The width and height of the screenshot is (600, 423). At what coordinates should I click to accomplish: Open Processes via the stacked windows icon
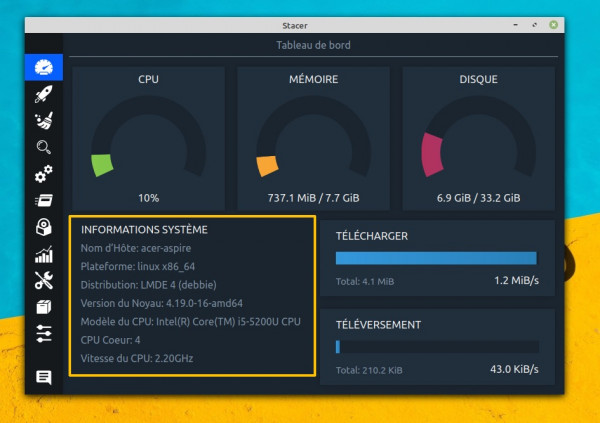[43, 201]
